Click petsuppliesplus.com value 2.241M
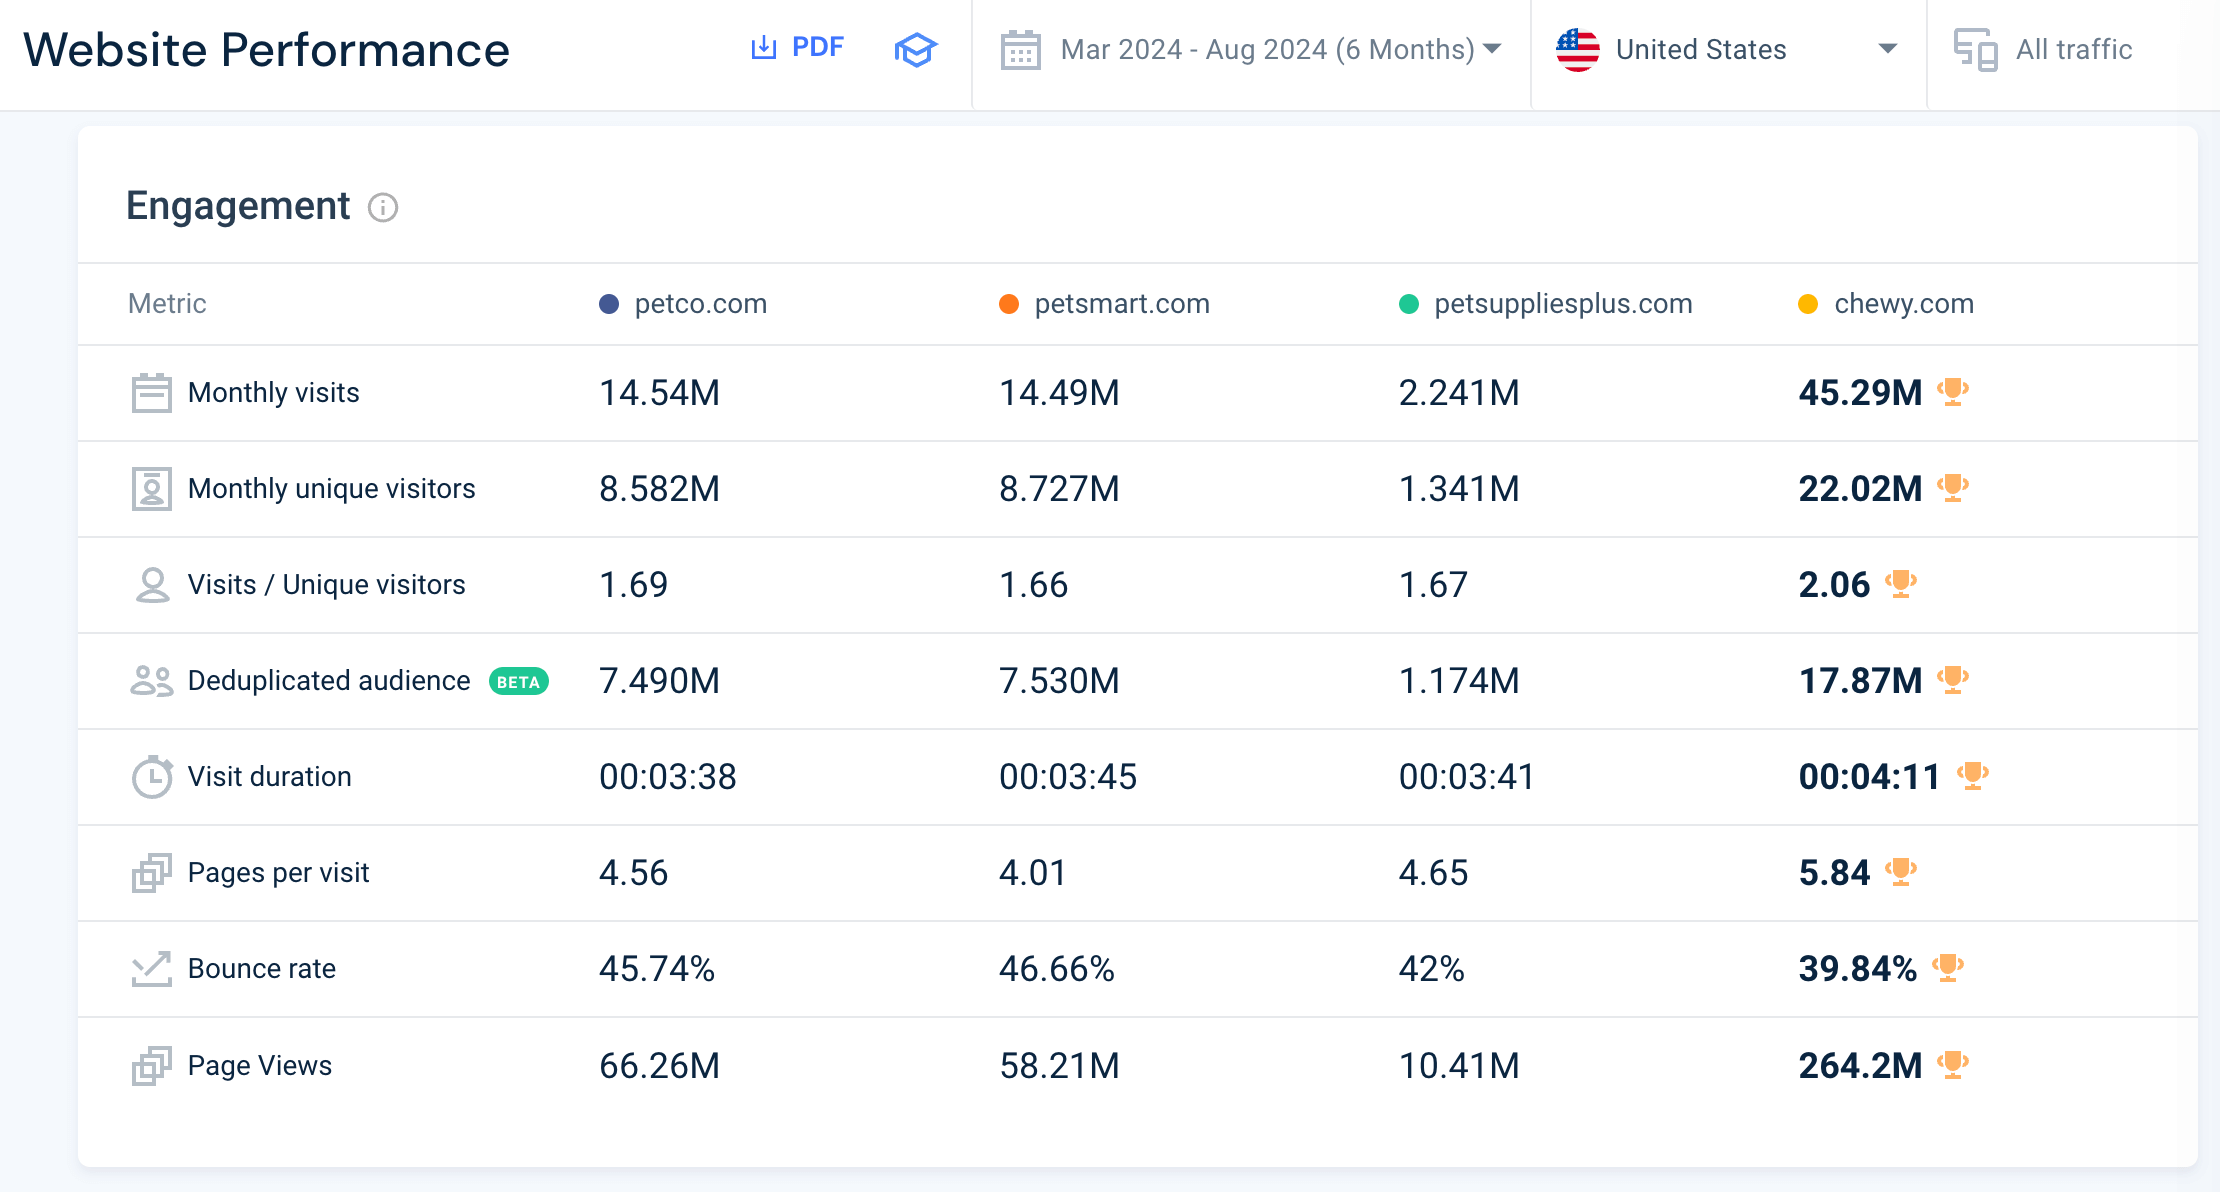 pyautogui.click(x=1459, y=393)
